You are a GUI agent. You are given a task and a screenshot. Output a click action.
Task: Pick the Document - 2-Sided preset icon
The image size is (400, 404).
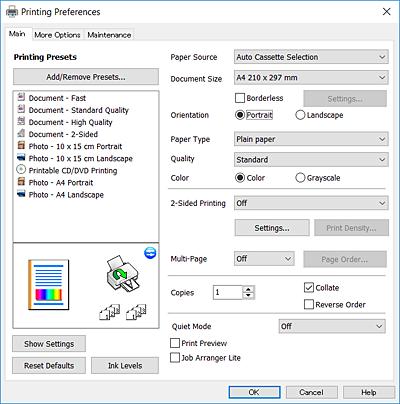point(21,133)
